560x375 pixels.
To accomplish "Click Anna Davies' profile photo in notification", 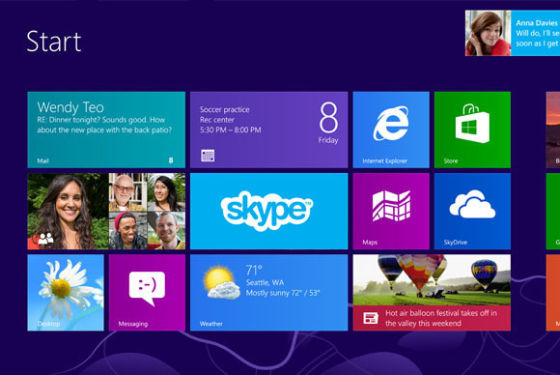I will click(x=488, y=33).
